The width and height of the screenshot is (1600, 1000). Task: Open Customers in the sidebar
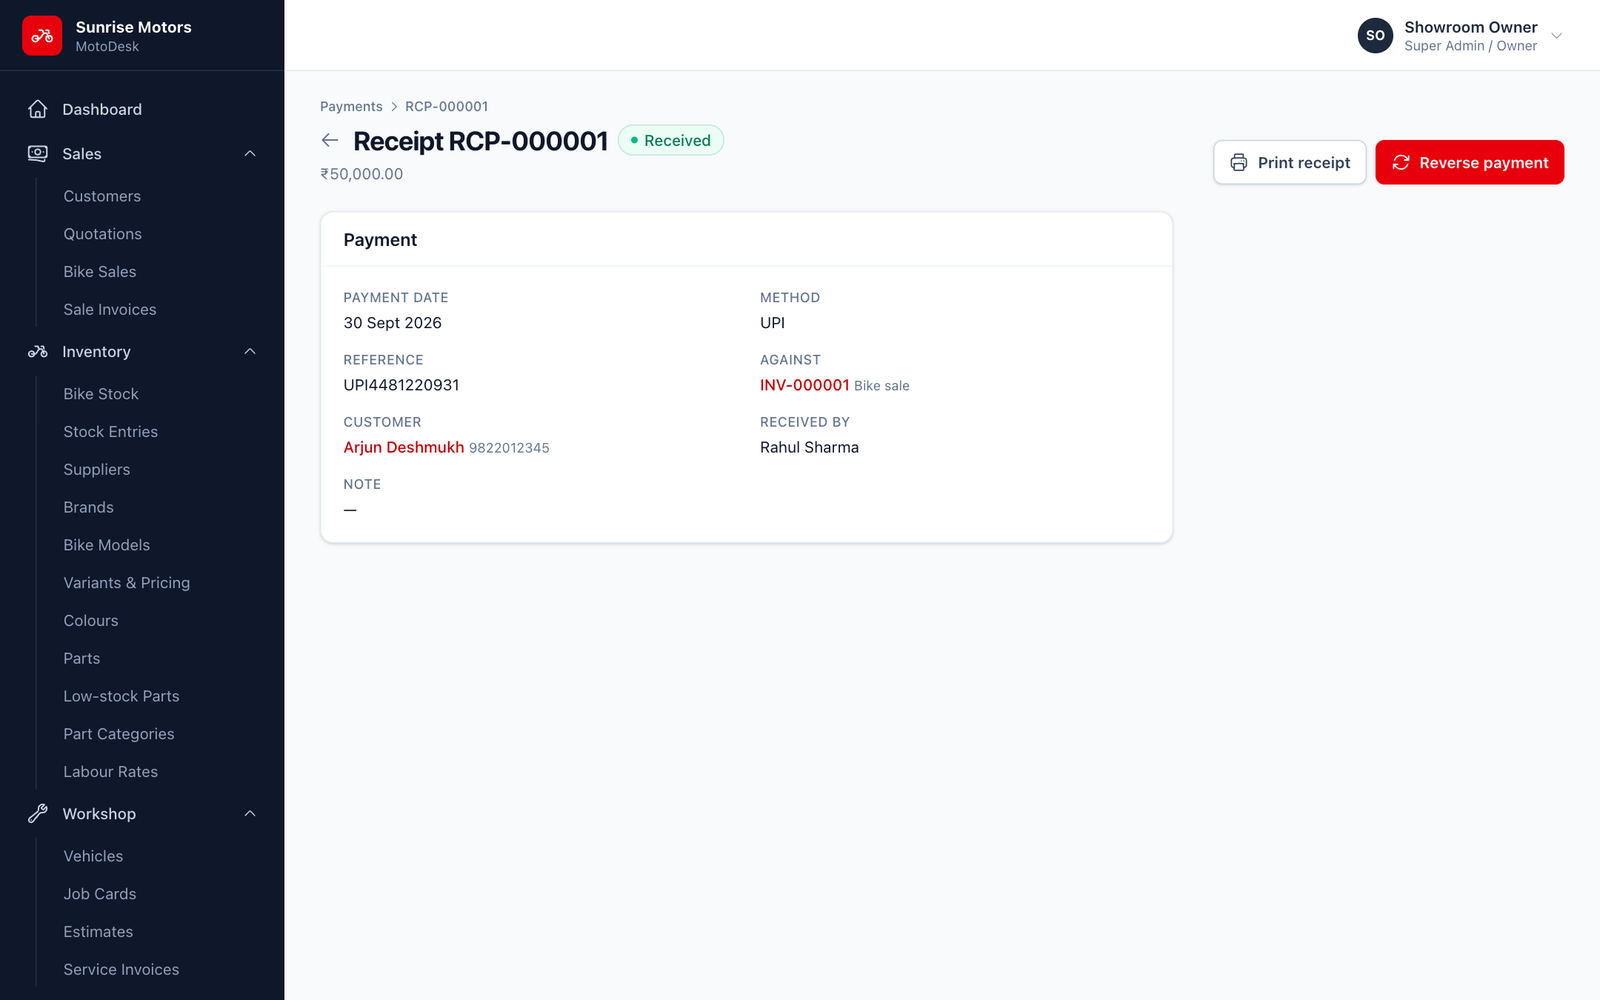tap(102, 196)
